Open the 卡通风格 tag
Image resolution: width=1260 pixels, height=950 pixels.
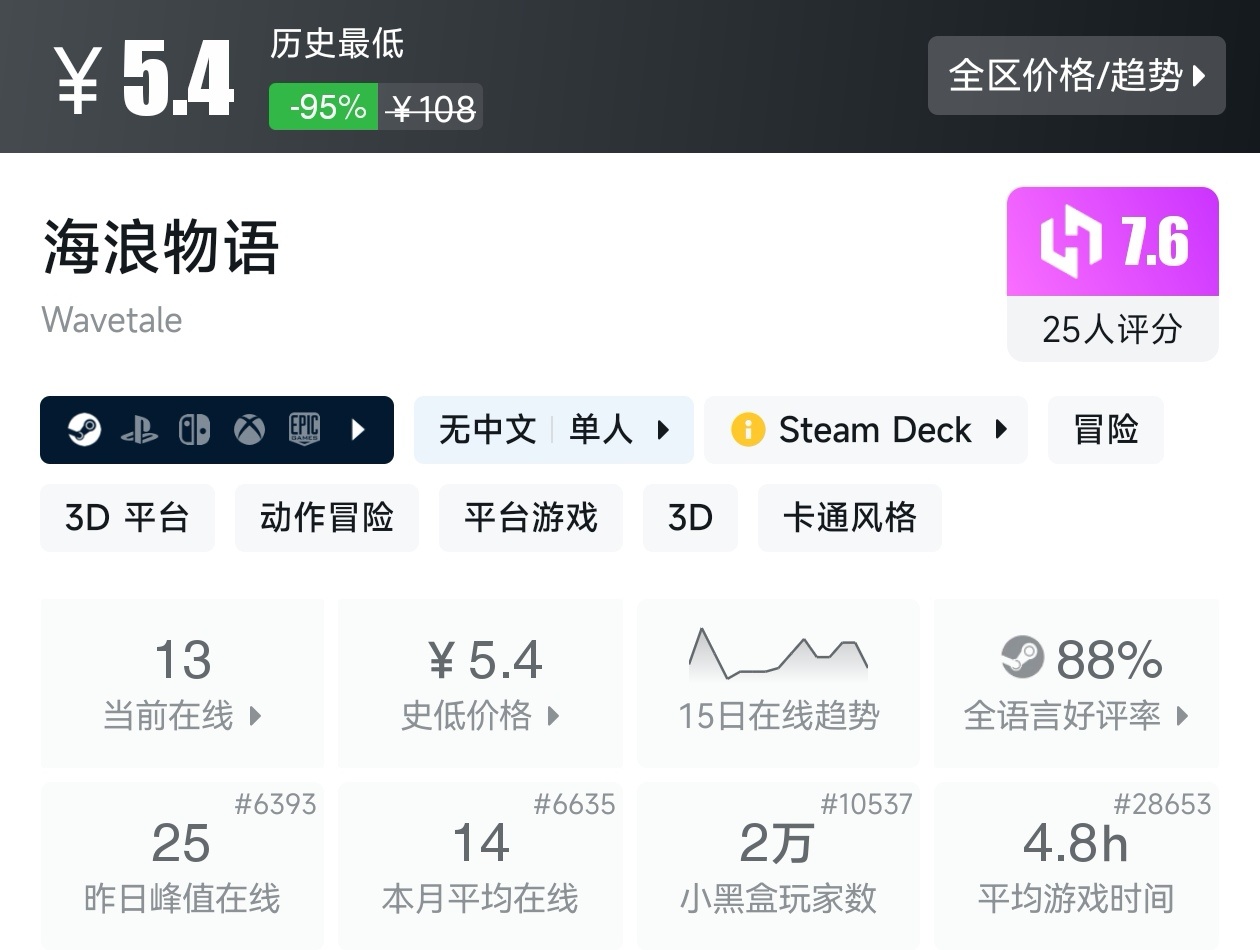pos(849,518)
